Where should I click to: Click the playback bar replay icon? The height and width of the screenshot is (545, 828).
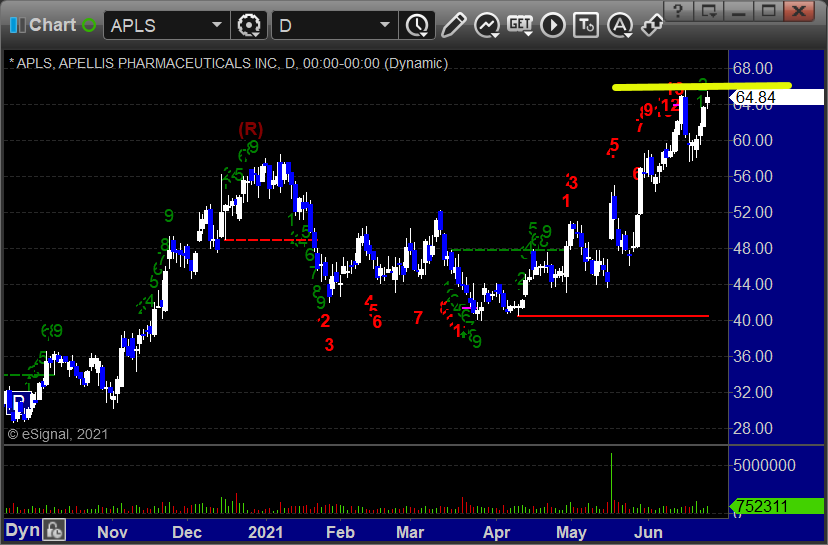[x=553, y=25]
